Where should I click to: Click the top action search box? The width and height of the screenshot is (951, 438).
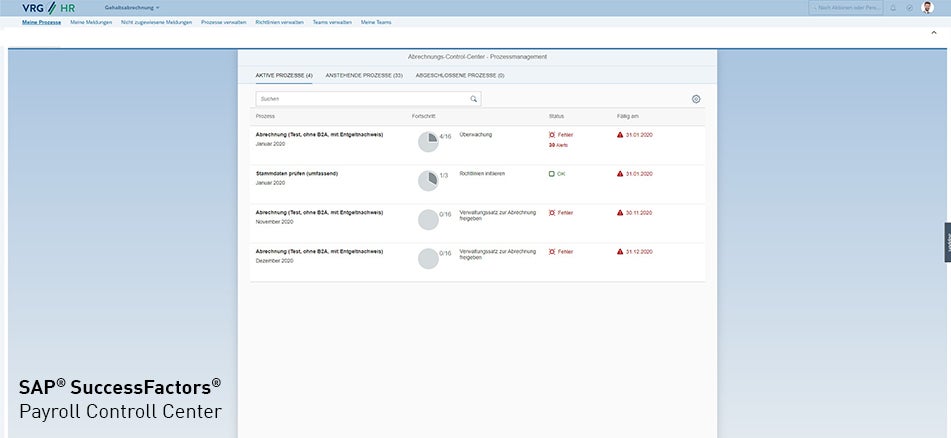point(845,7)
